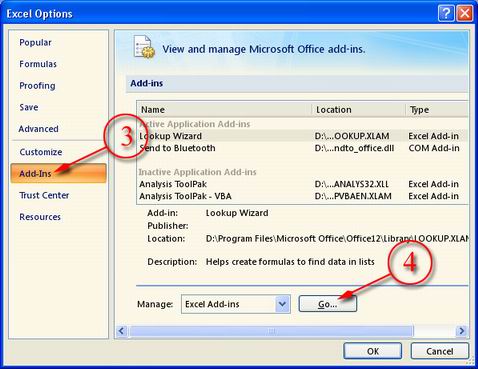The width and height of the screenshot is (478, 369).
Task: Select the Analysis ToolPak - VBA row
Action: click(x=302, y=196)
